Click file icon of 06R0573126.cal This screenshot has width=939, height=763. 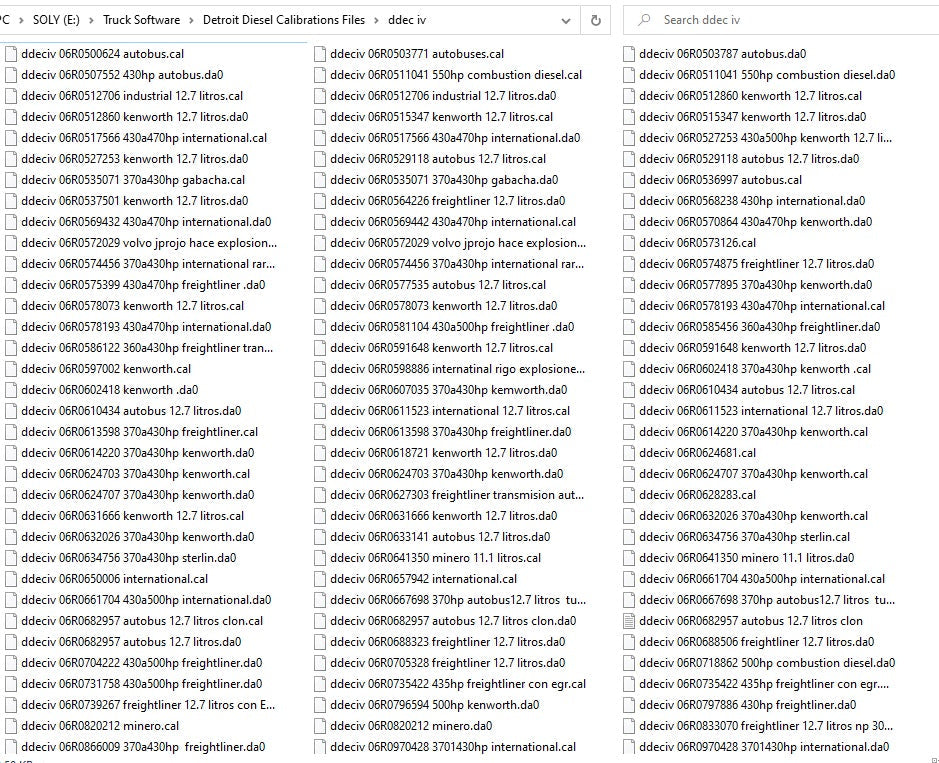pos(629,243)
